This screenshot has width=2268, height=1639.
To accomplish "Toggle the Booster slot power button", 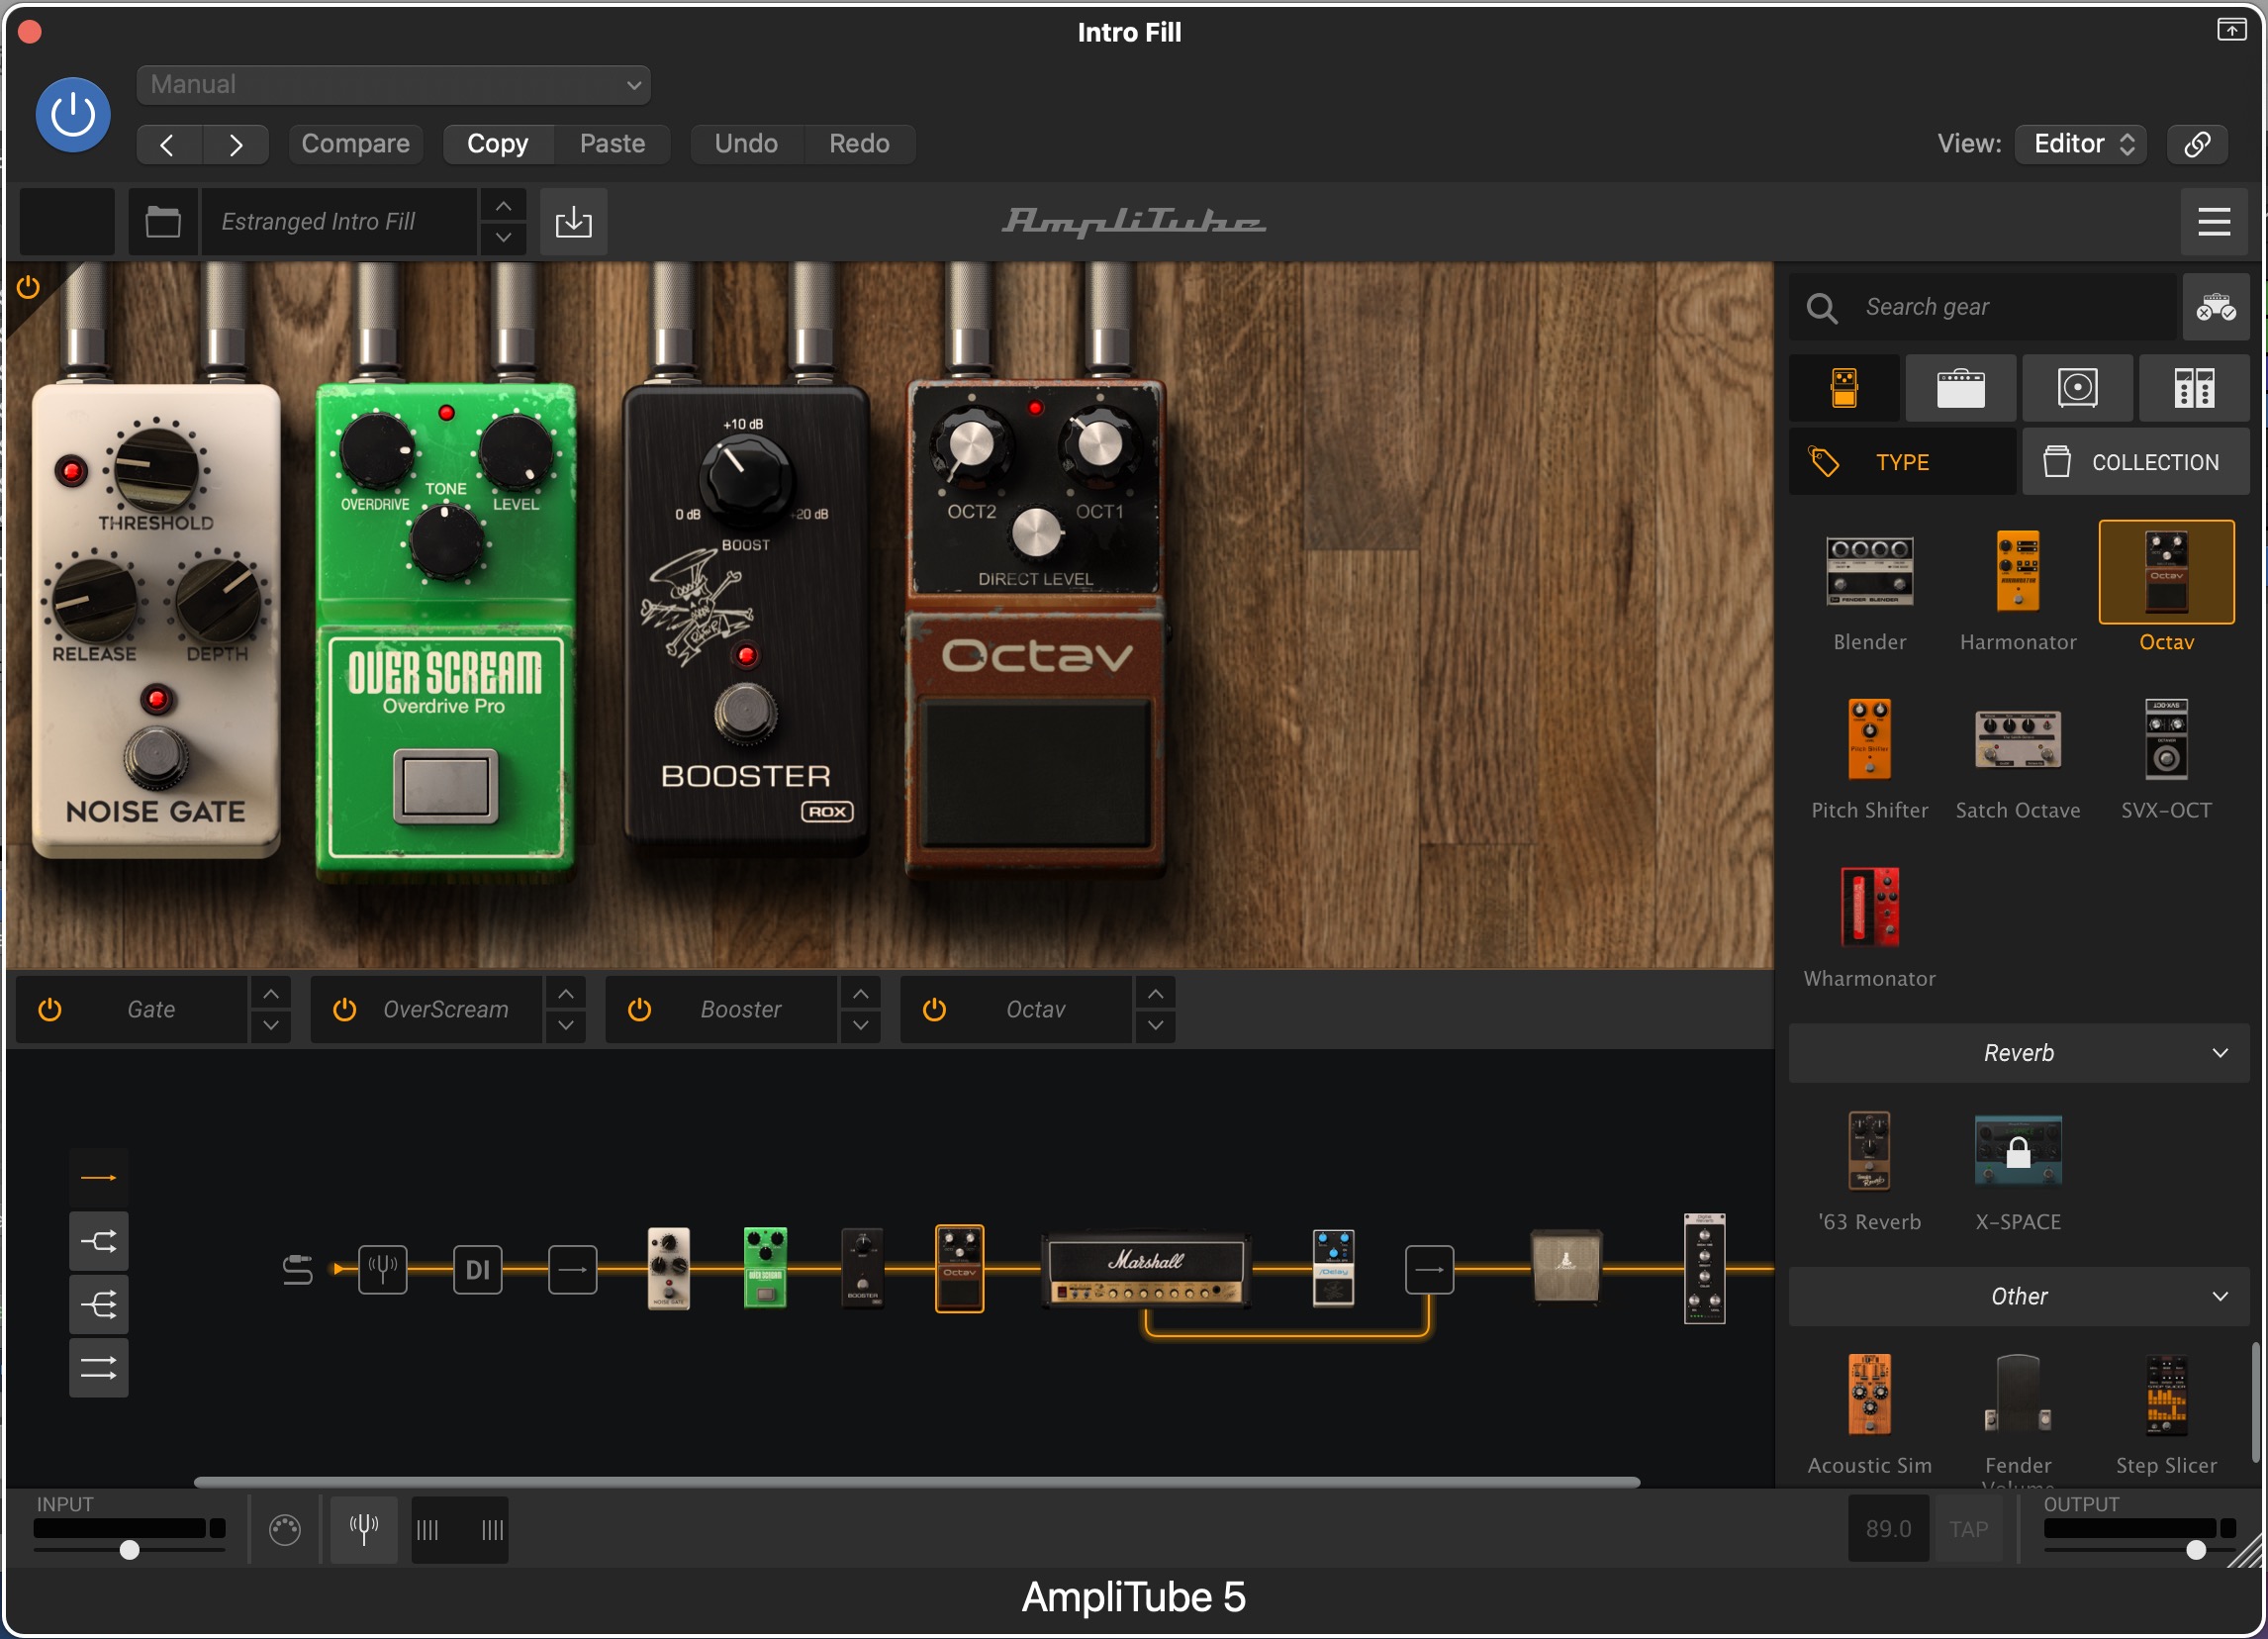I will coord(639,1011).
